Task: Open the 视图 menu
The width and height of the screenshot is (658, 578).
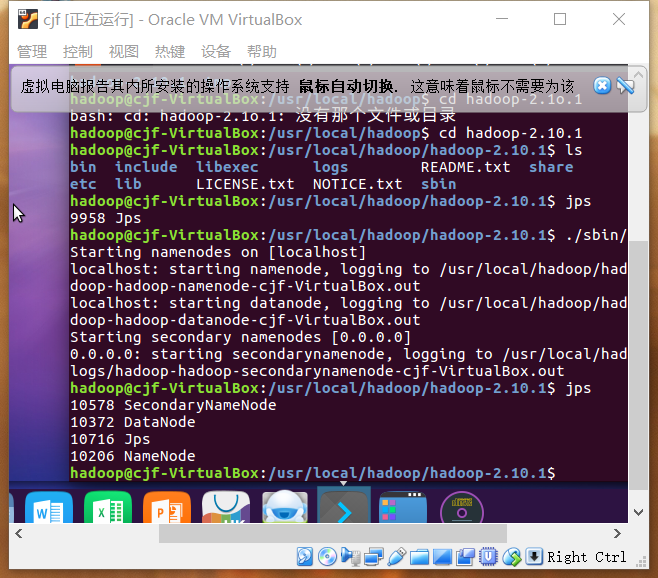Action: (124, 52)
